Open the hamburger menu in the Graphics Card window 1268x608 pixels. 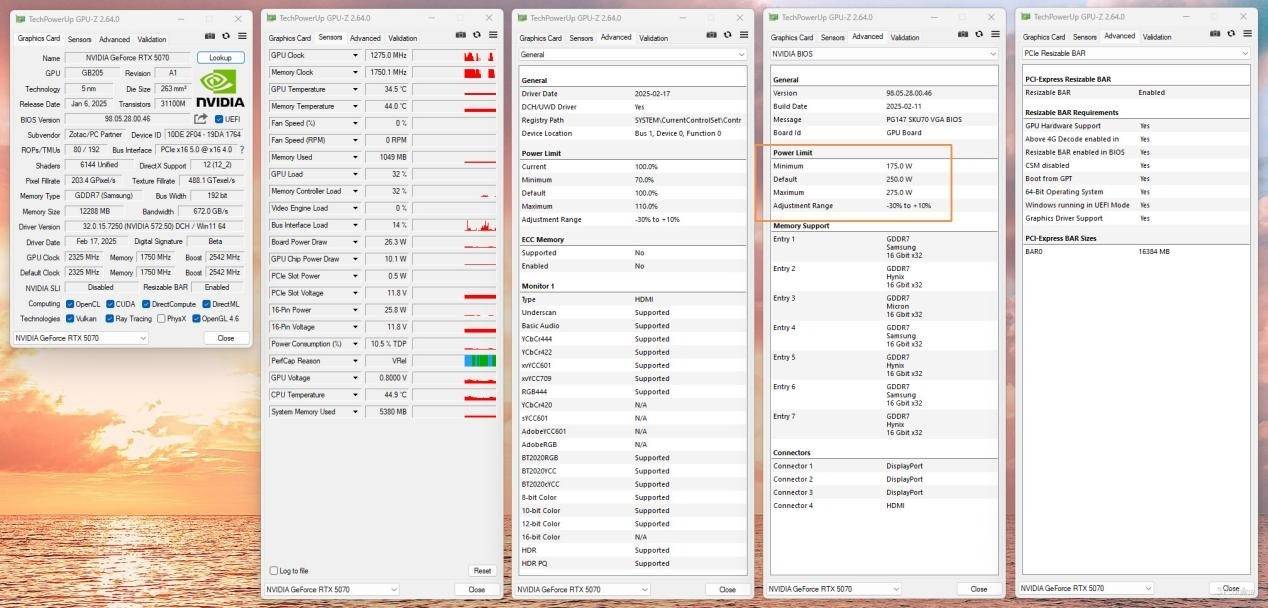pos(241,36)
